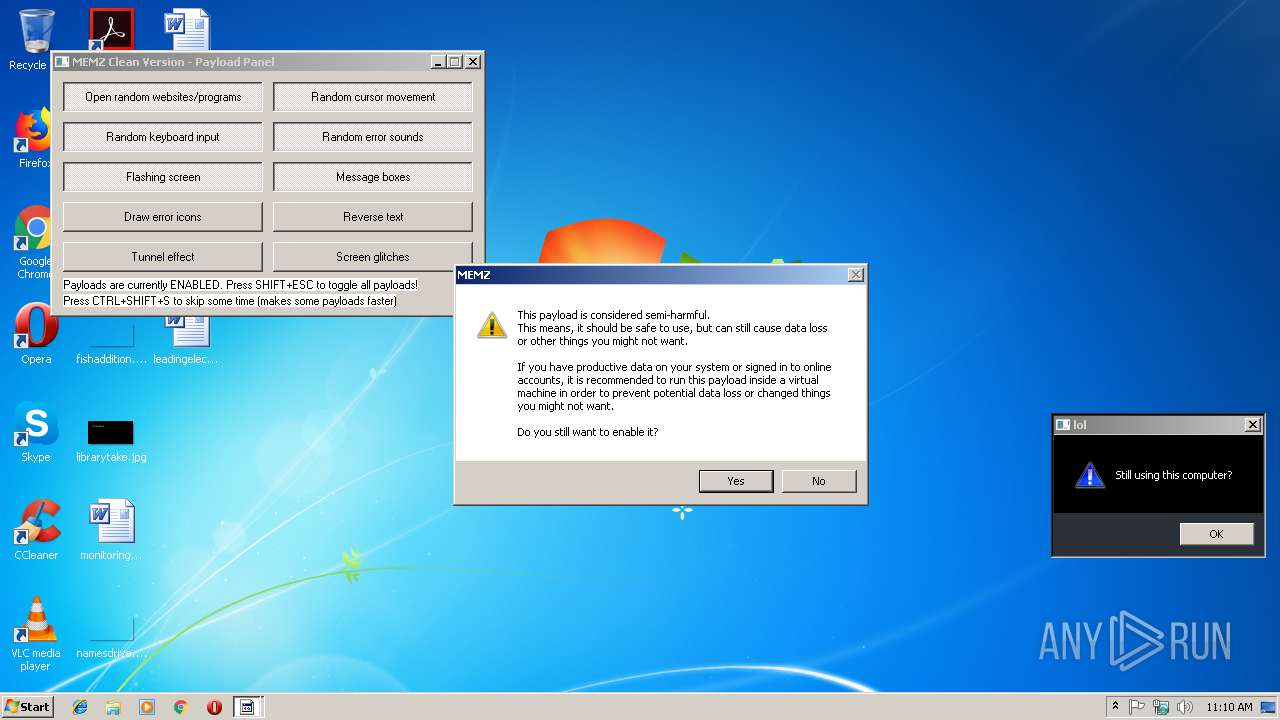Close the lol message box

(x=1252, y=425)
